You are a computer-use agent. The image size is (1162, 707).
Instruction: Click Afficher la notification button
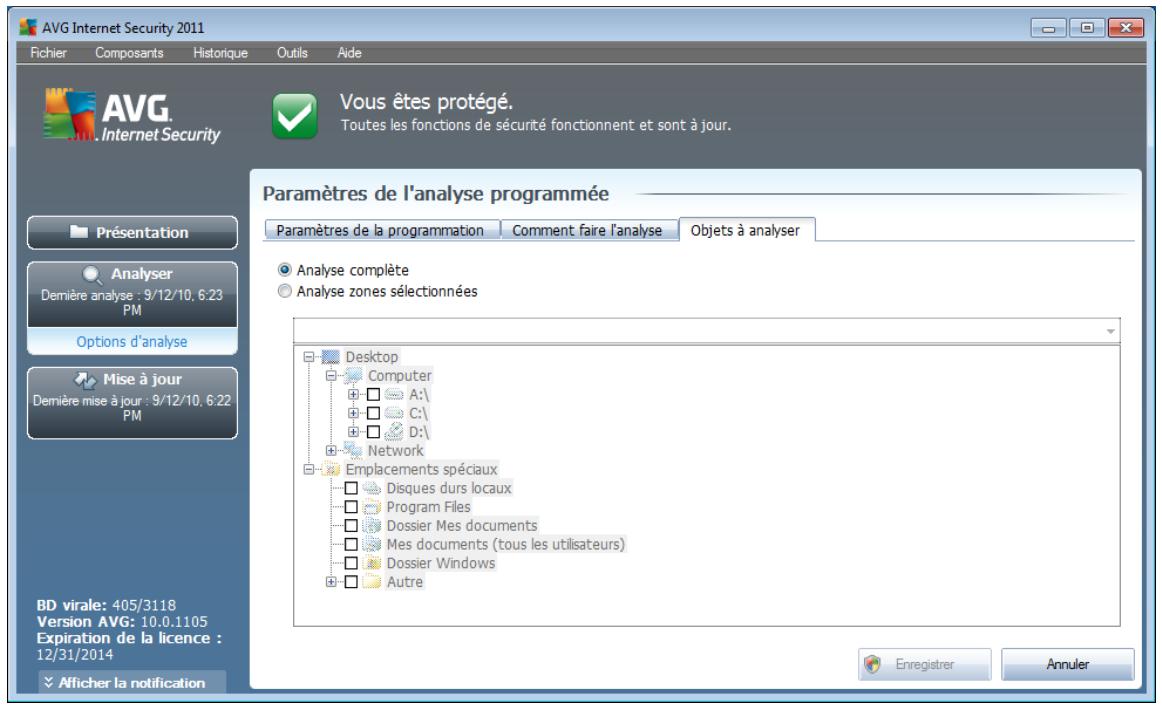point(133,683)
